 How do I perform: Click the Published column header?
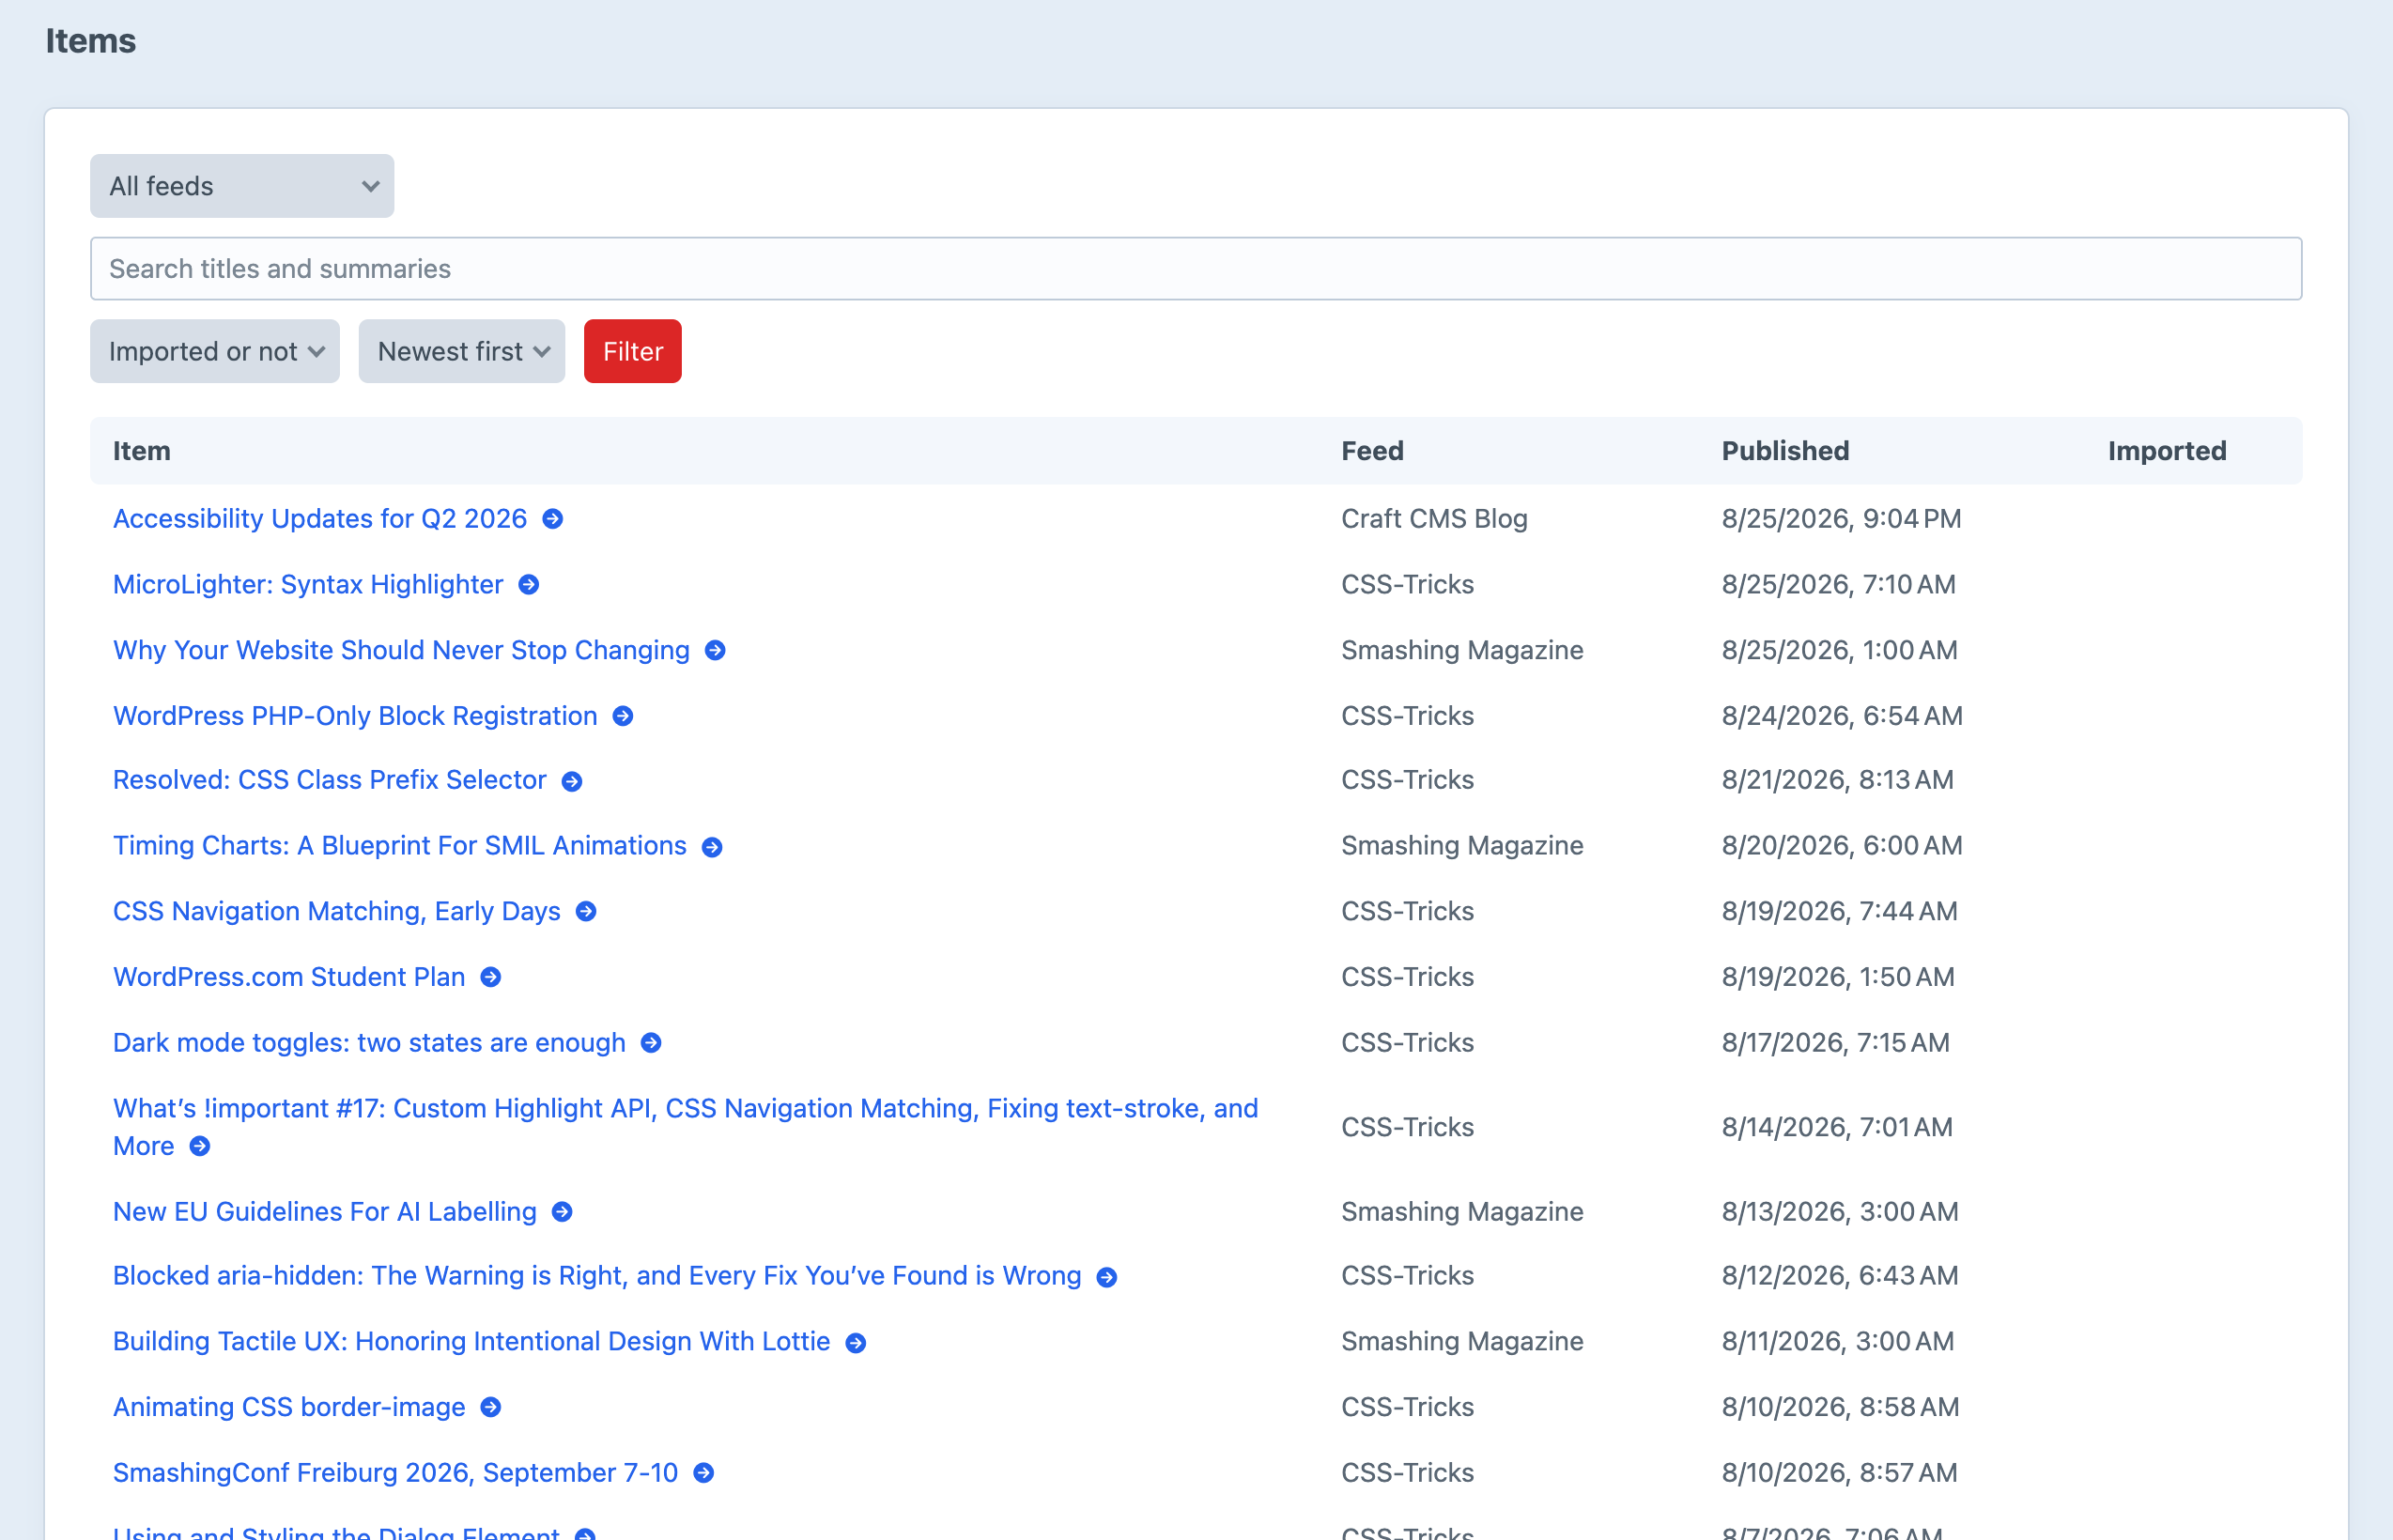pos(1786,451)
